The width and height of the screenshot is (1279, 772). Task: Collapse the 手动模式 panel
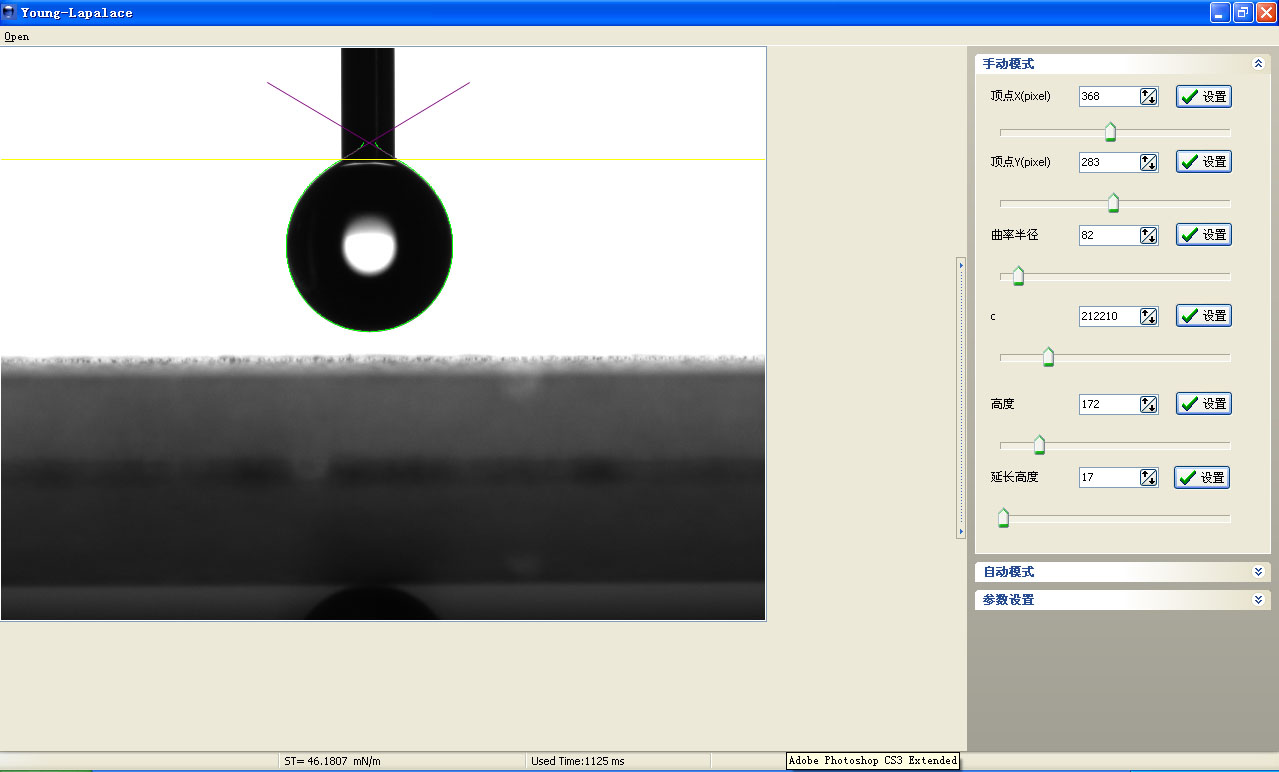tap(1257, 64)
